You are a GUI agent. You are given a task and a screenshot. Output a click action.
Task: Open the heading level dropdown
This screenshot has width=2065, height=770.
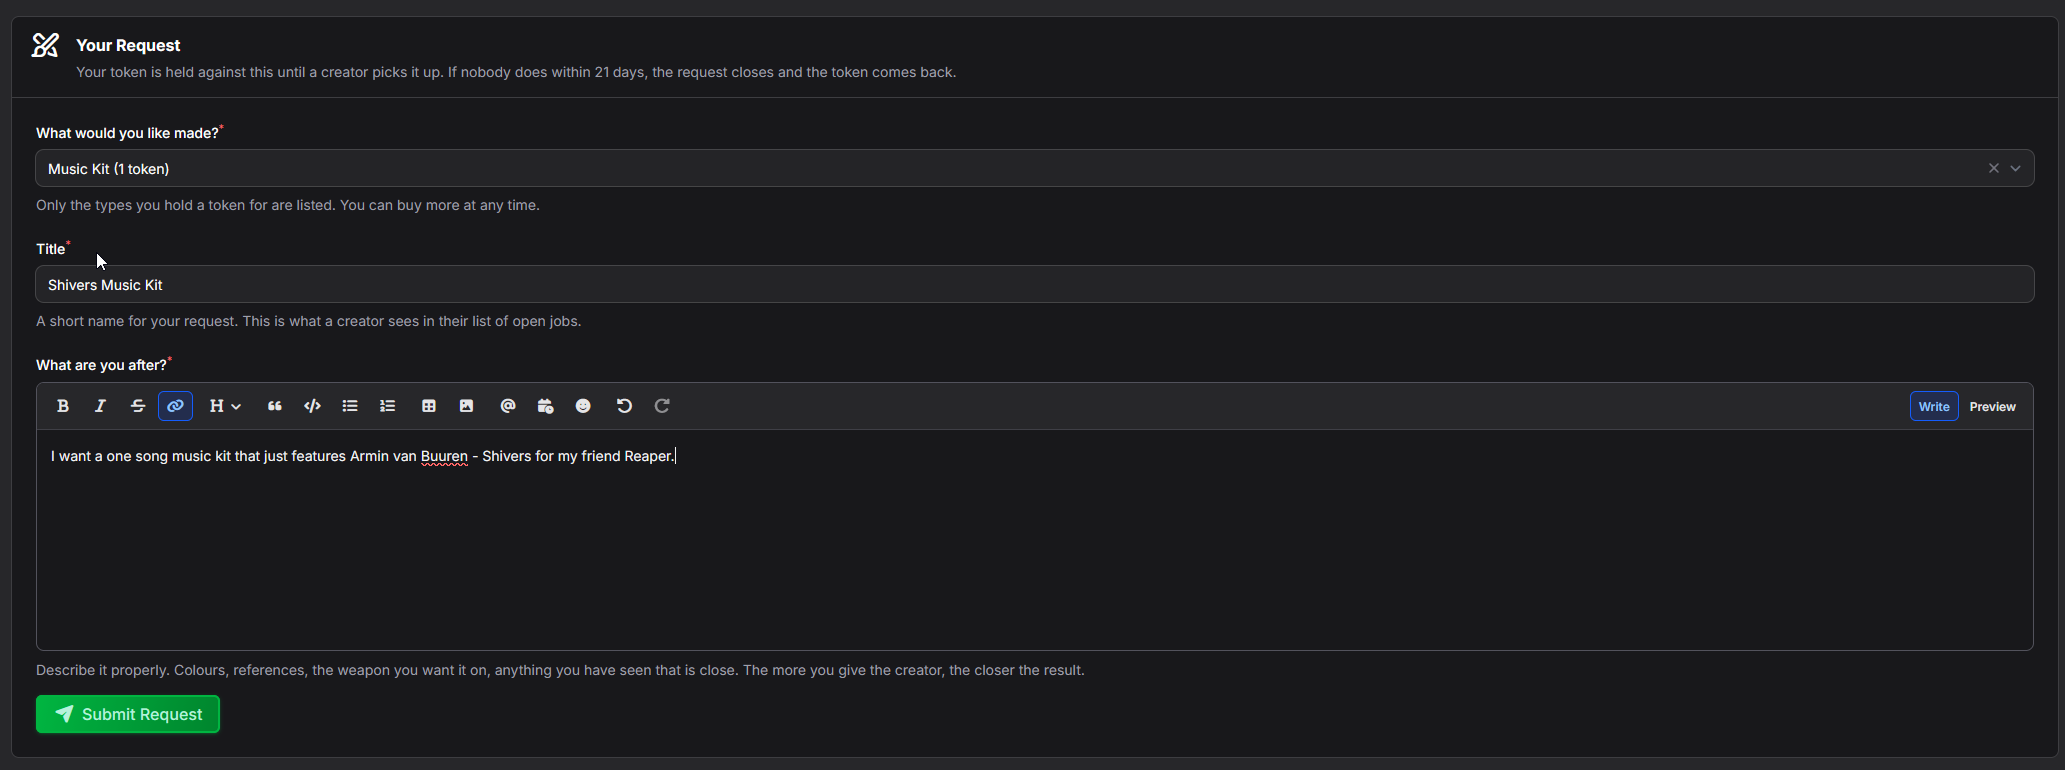[x=225, y=406]
